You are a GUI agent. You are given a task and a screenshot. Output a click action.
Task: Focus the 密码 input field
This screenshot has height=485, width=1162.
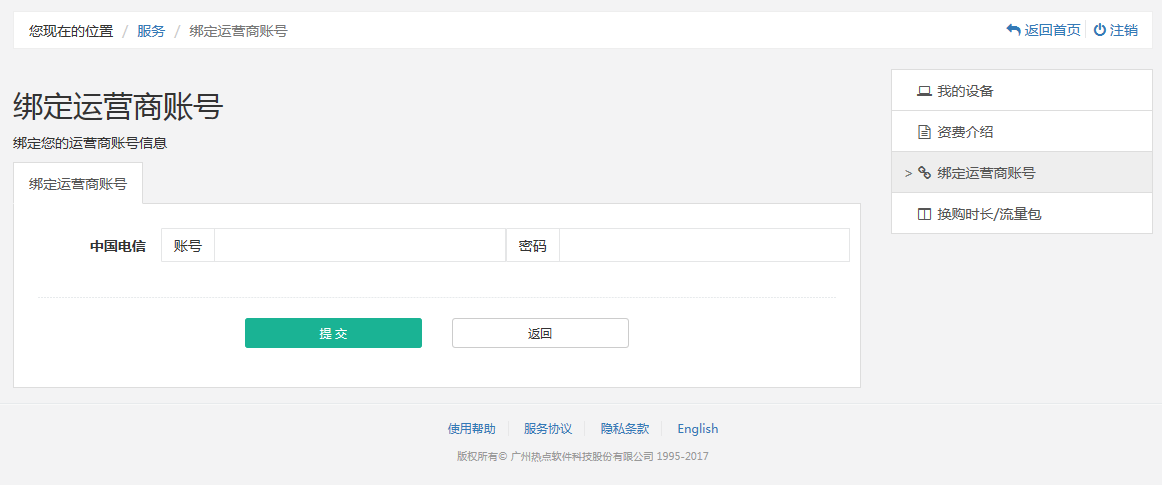703,245
